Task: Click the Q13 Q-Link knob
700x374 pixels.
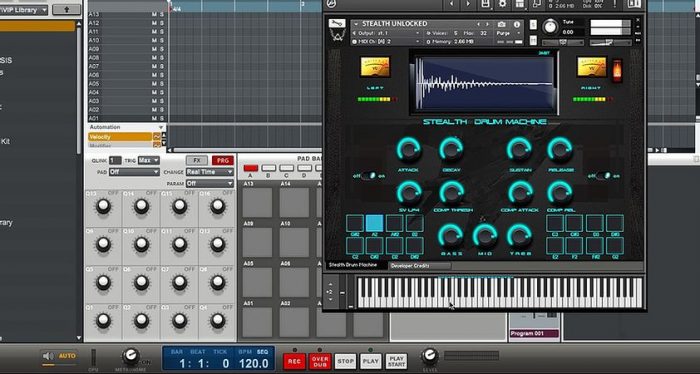Action: tap(103, 206)
